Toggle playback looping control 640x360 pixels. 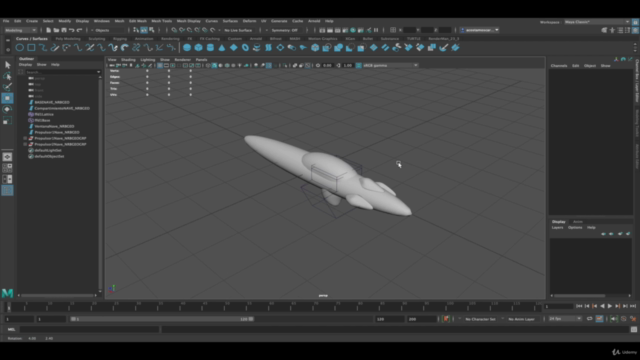pos(590,319)
